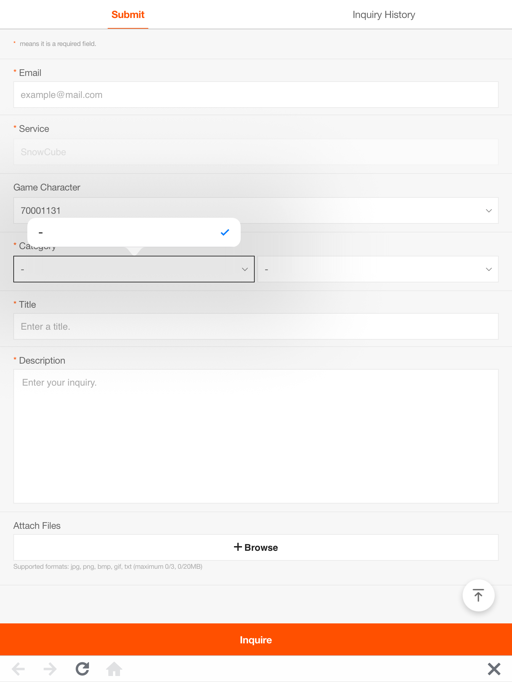Reload the page with refresh icon
The height and width of the screenshot is (682, 512).
pos(82,669)
